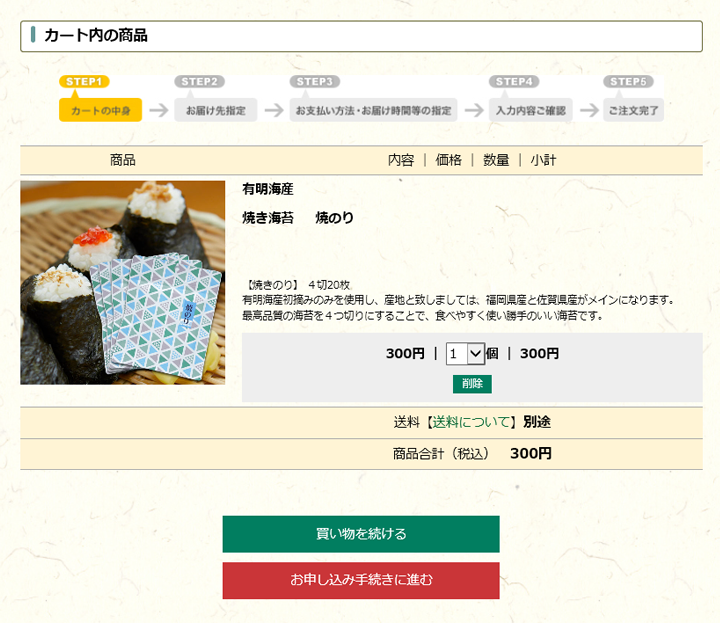Click the STEP2 badge
This screenshot has width=720, height=623.
[x=199, y=82]
